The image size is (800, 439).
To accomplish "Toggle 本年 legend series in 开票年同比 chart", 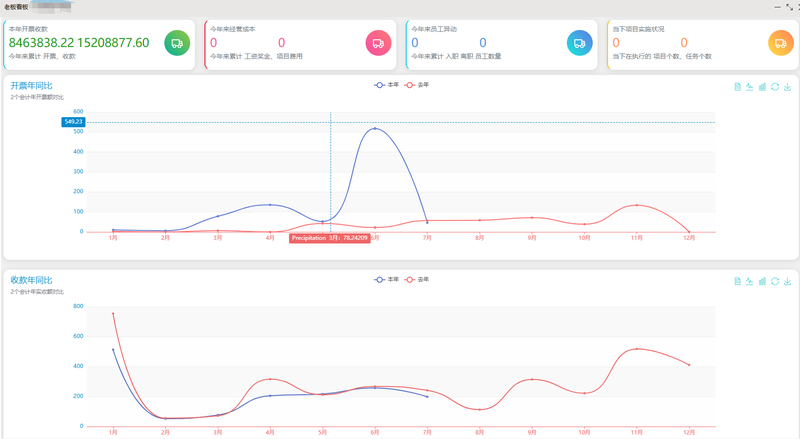I will point(386,85).
